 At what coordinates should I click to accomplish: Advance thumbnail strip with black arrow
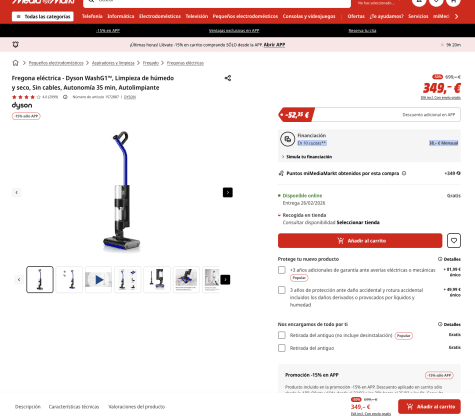(x=225, y=280)
